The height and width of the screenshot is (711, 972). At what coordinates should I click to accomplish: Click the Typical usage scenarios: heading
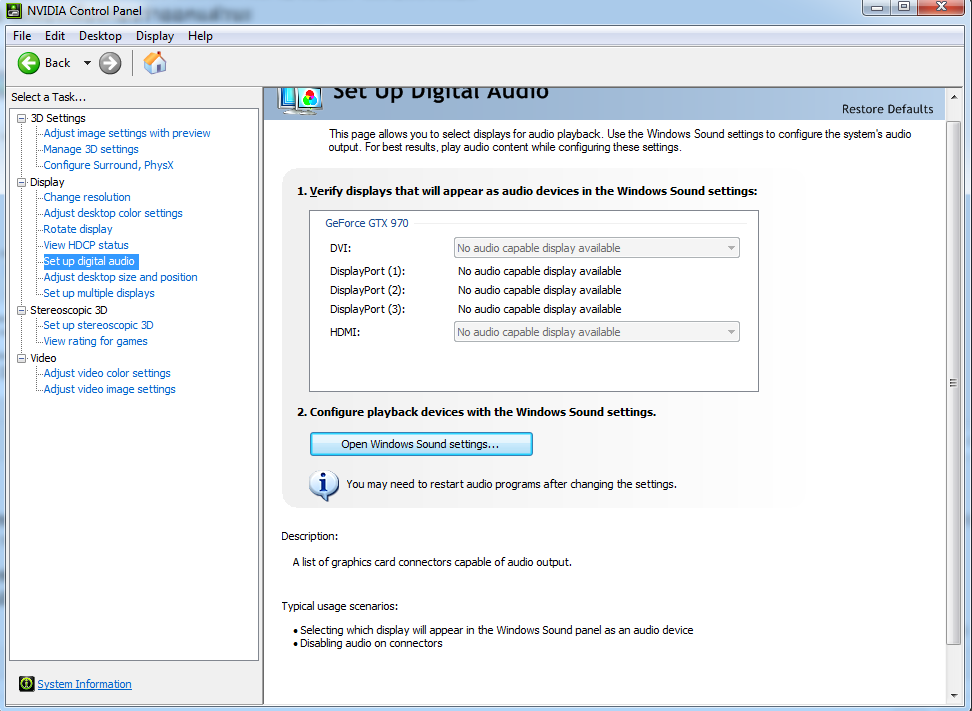[x=339, y=606]
